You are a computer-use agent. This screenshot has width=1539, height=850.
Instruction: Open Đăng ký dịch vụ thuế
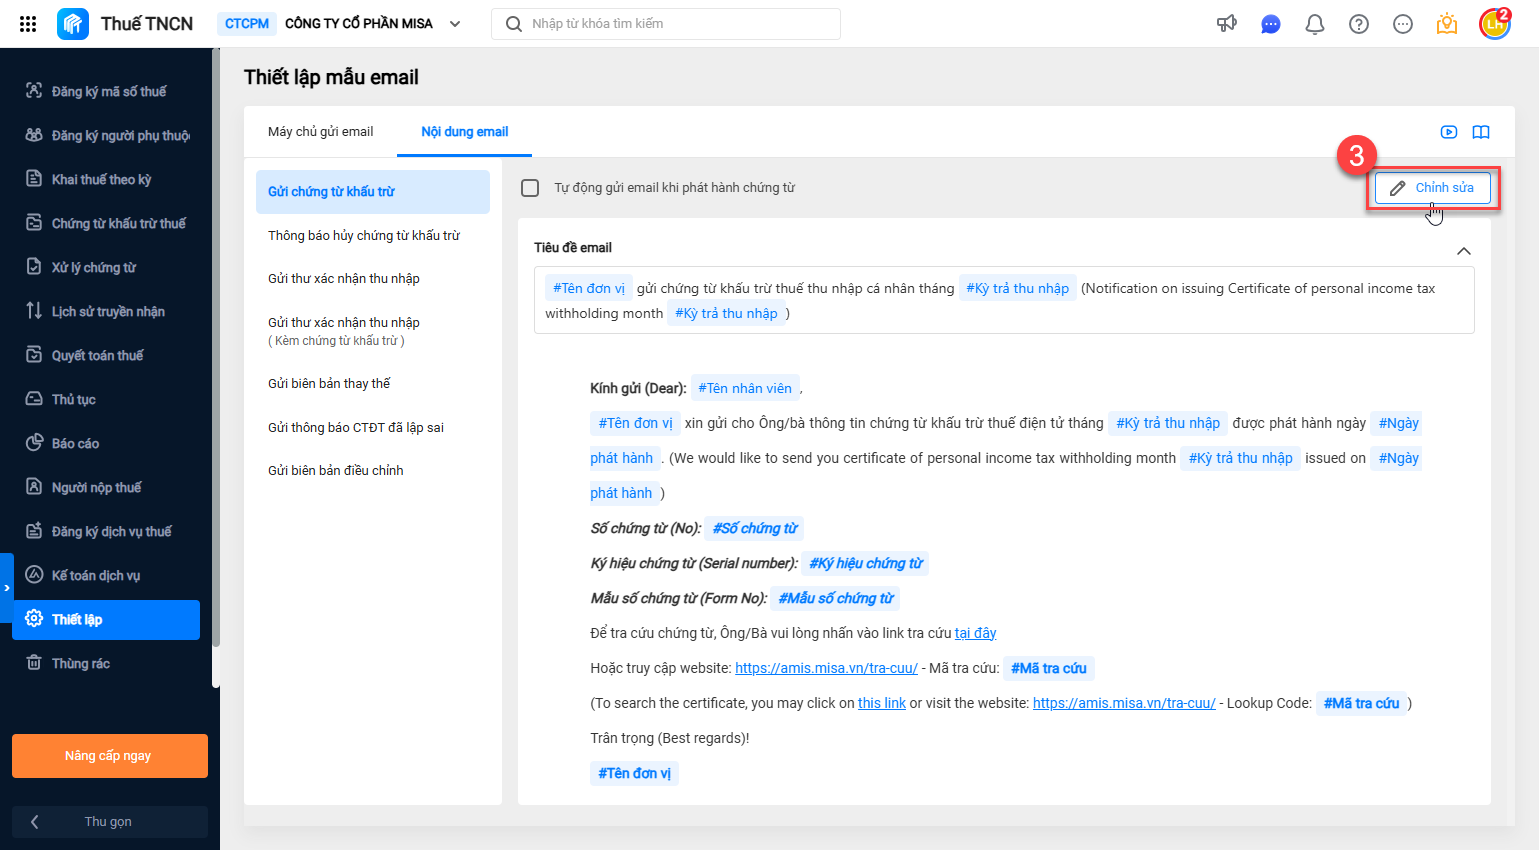(x=106, y=531)
